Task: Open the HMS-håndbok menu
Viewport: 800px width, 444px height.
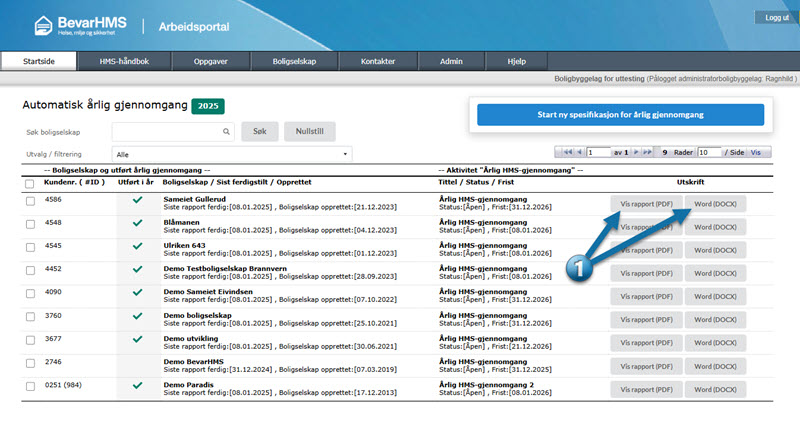Action: [x=125, y=61]
